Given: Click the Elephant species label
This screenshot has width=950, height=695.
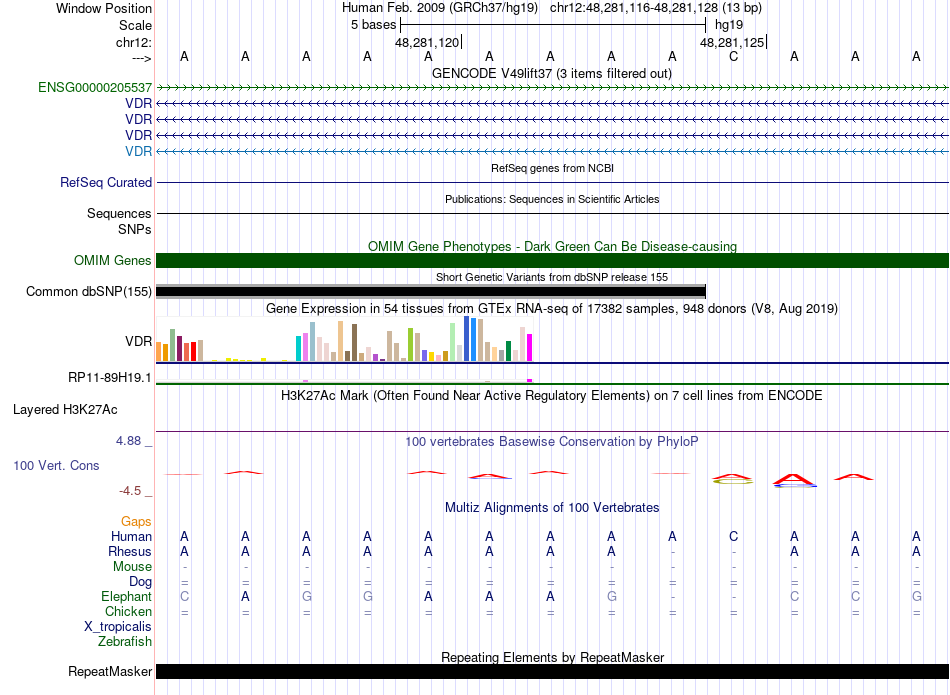Looking at the screenshot, I should pyautogui.click(x=126, y=597).
